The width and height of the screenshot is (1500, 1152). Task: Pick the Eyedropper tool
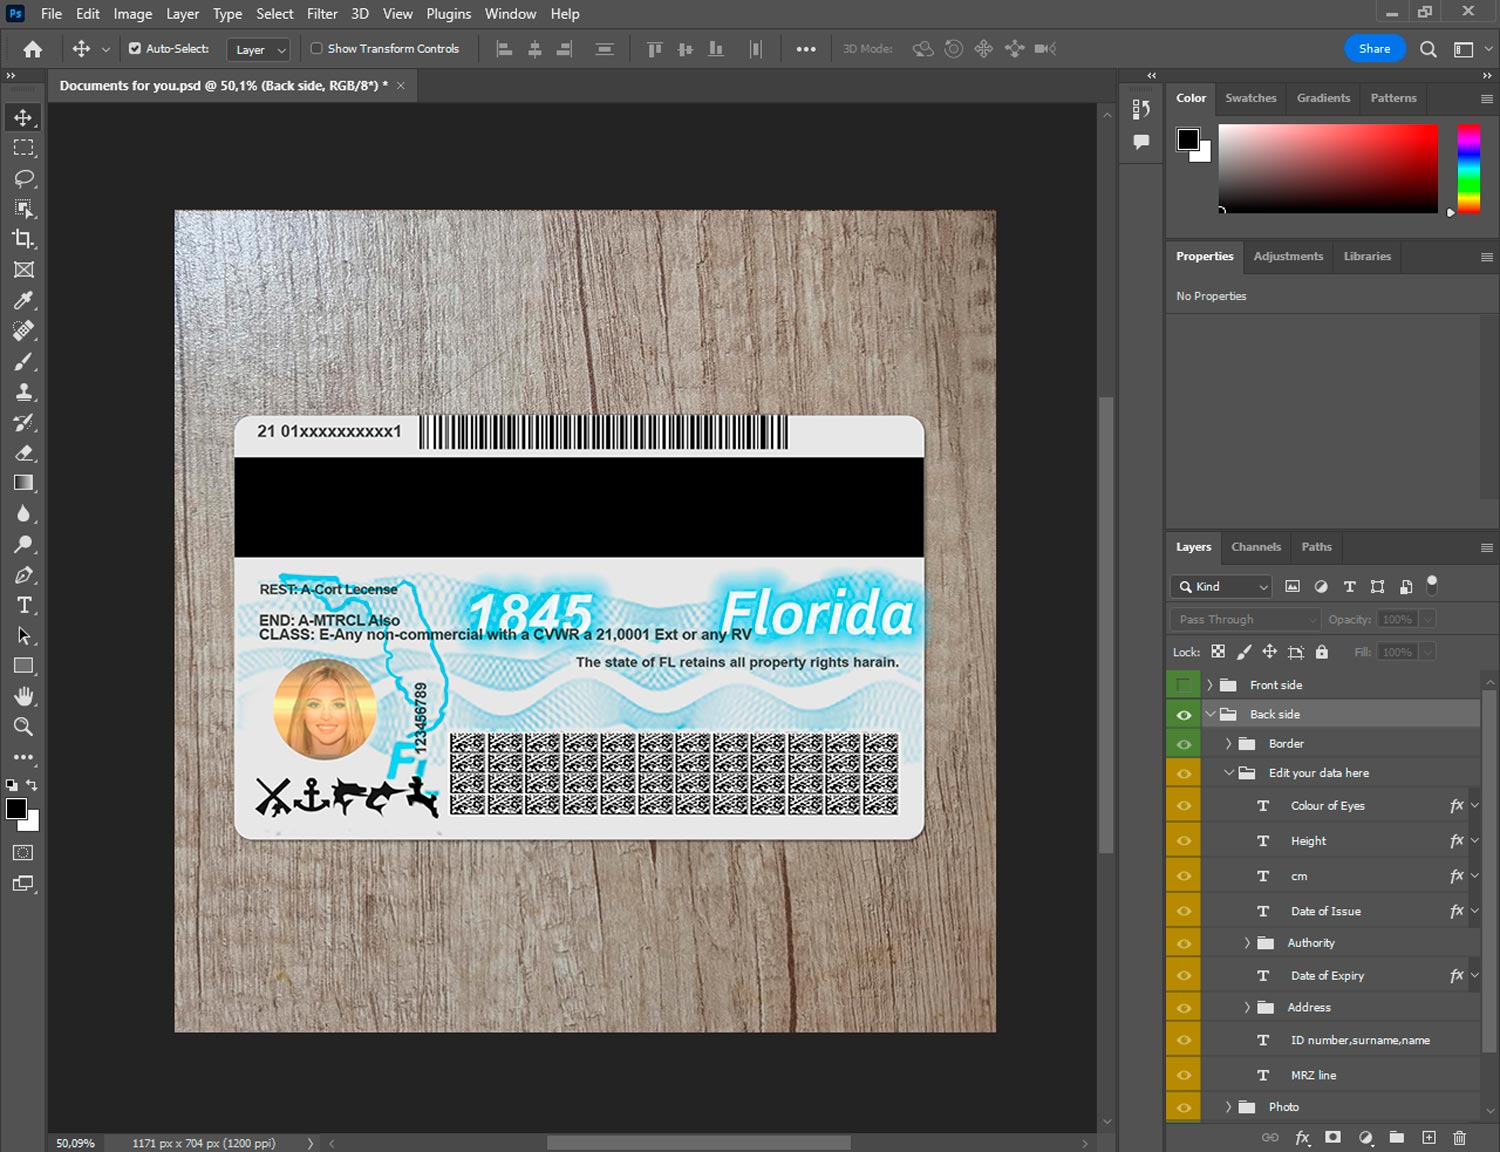[x=24, y=300]
